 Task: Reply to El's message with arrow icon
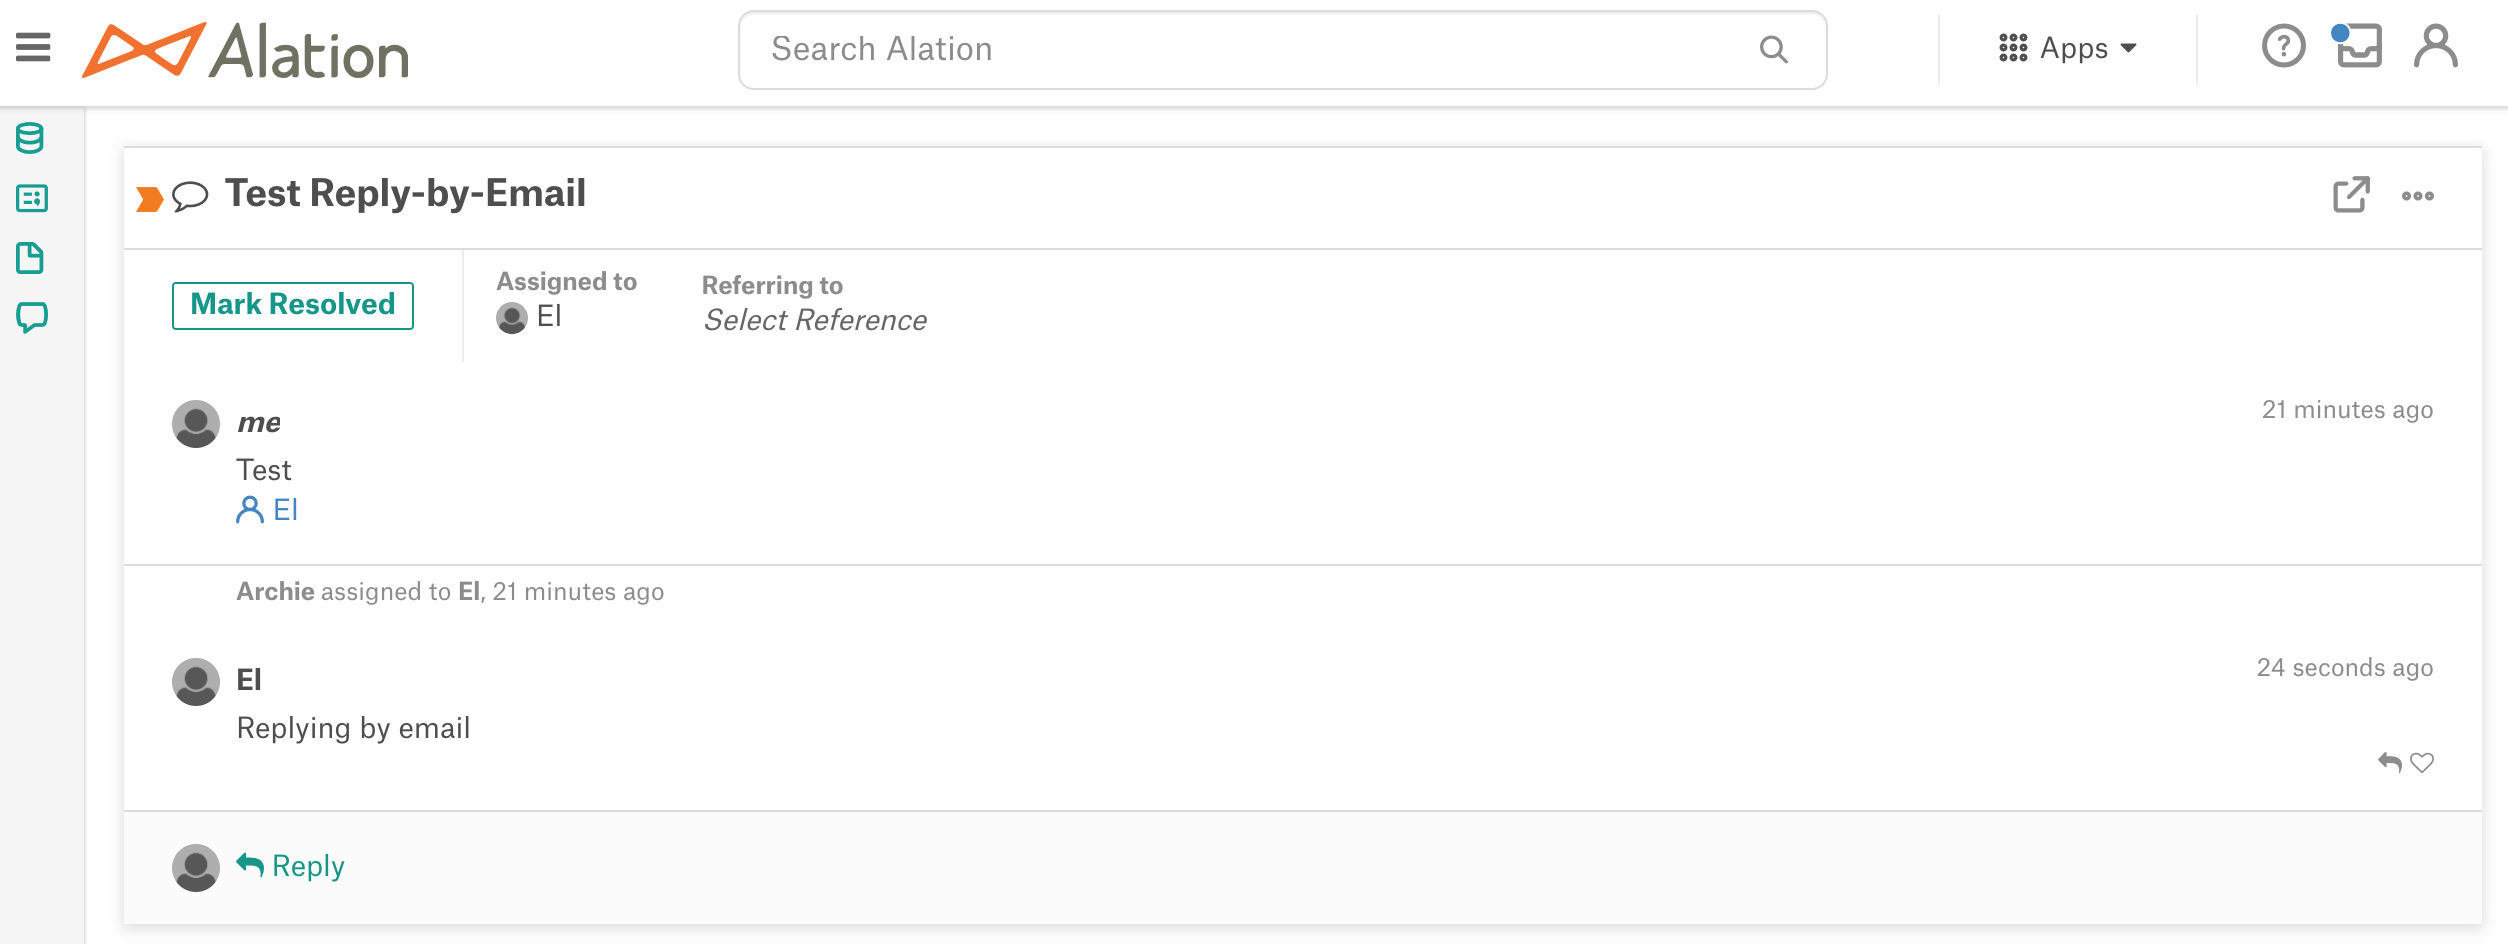2390,763
